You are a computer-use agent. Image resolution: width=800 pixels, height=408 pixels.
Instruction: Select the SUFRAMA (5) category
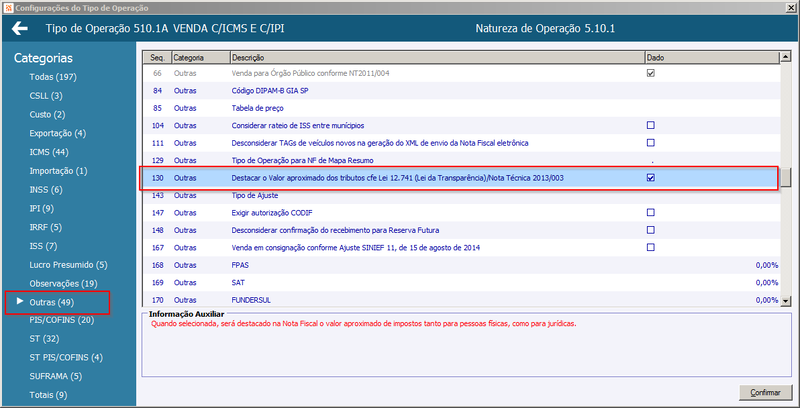click(56, 376)
